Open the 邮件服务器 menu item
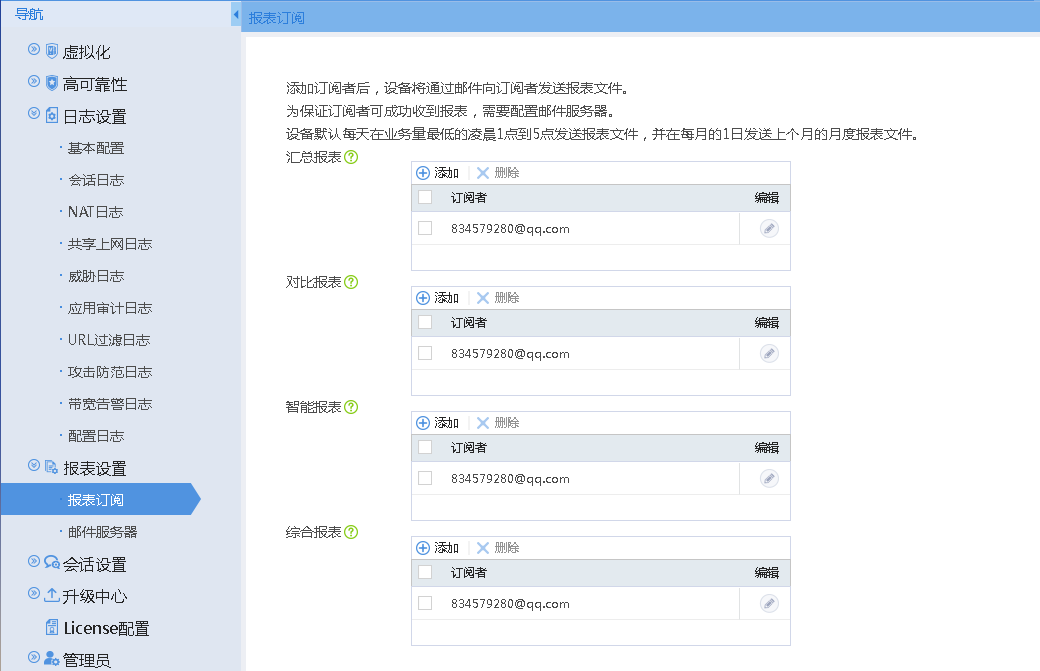The width and height of the screenshot is (1040, 671). click(102, 532)
